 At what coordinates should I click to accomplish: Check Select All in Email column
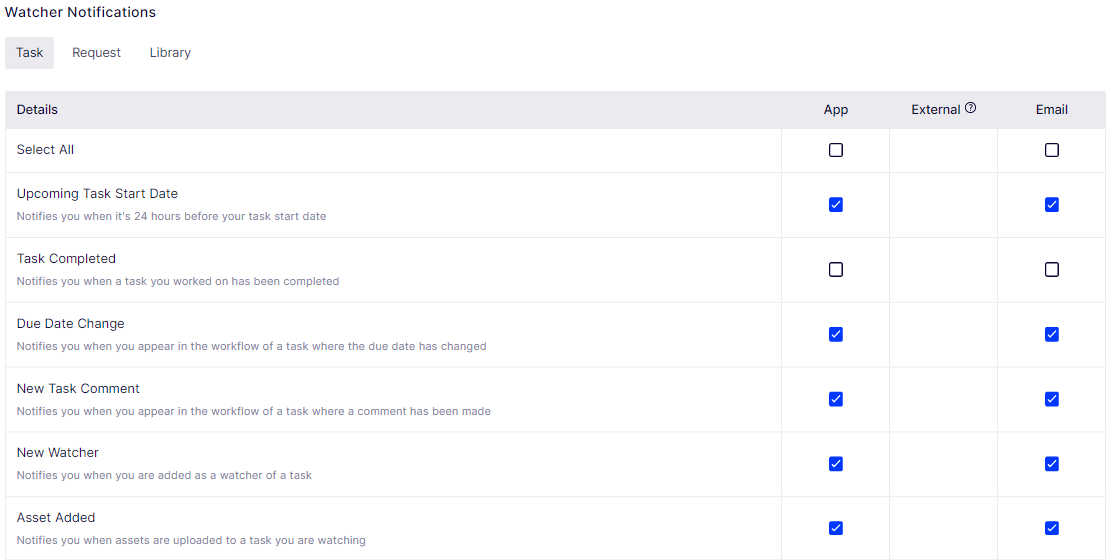pyautogui.click(x=1052, y=150)
